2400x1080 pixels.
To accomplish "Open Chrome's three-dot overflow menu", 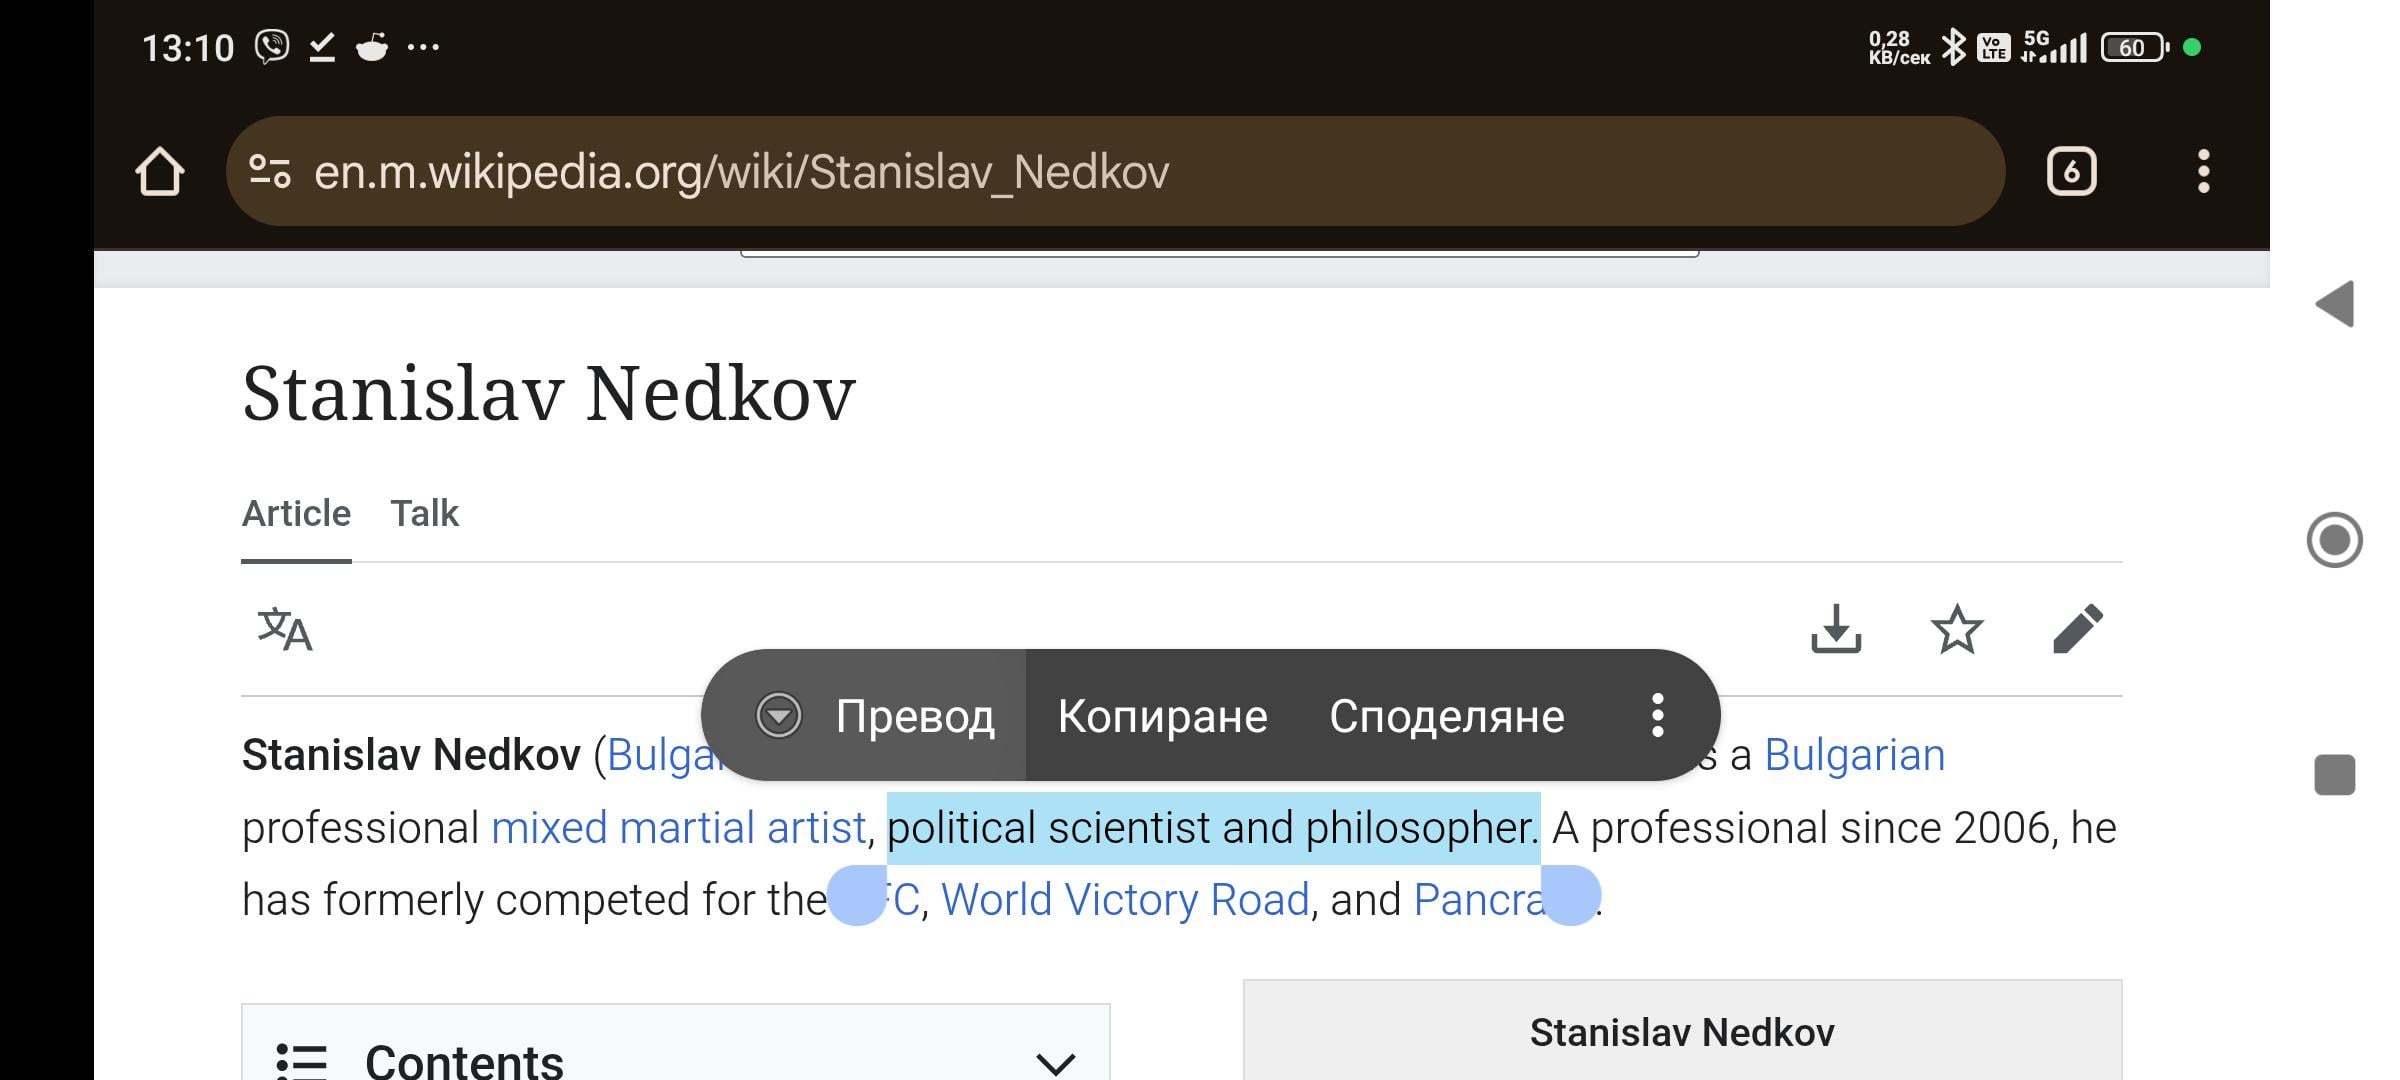I will [x=2203, y=172].
